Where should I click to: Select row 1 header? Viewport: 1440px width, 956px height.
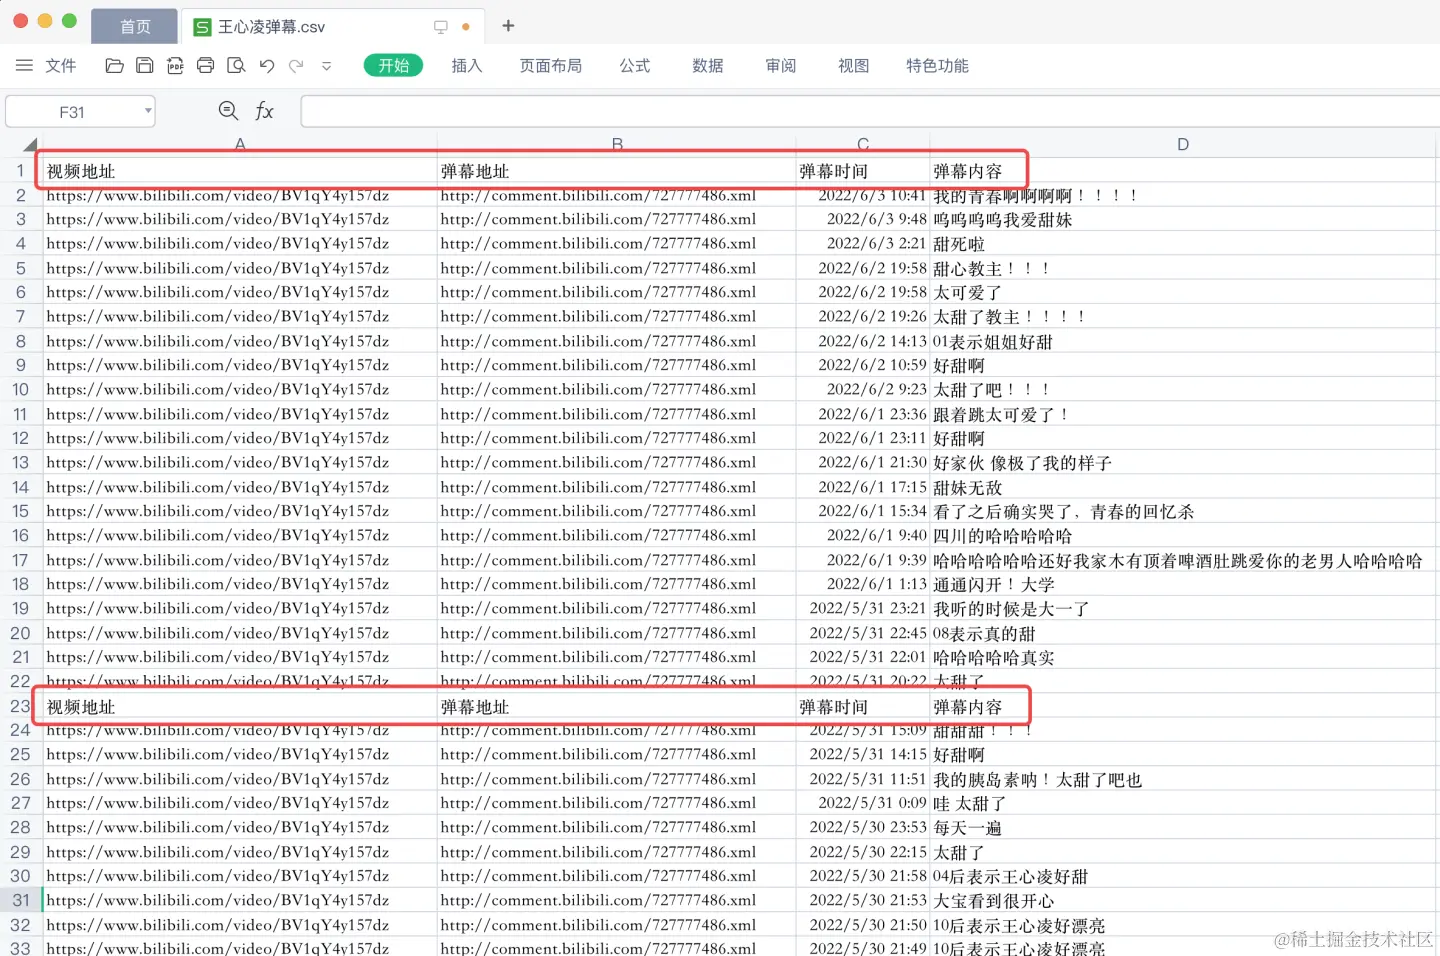[20, 171]
